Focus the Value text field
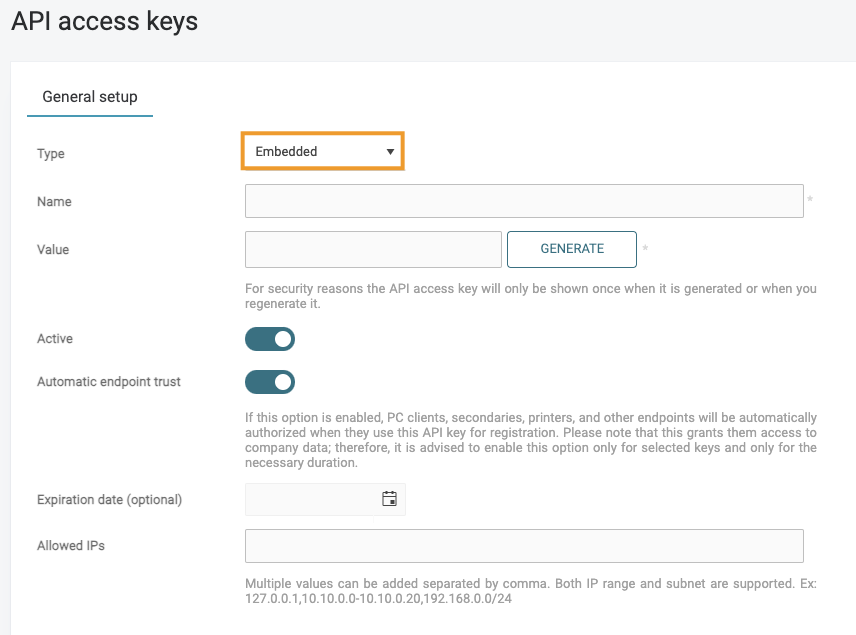The width and height of the screenshot is (856, 635). 373,250
